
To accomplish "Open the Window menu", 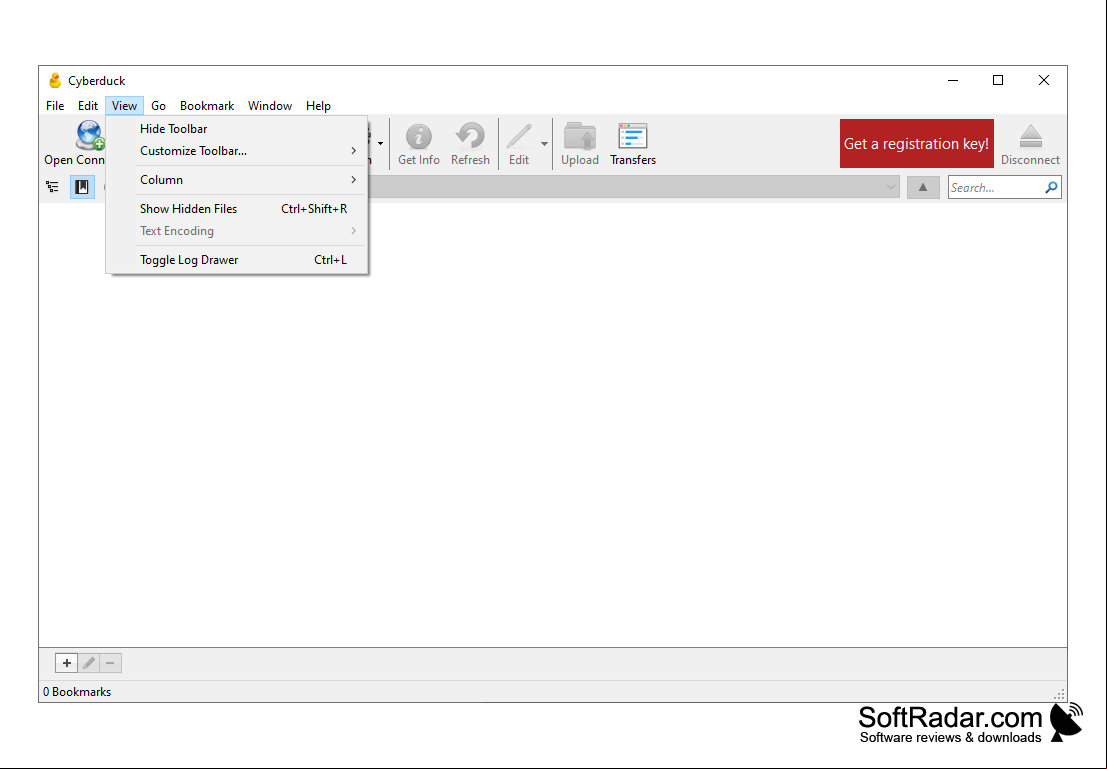I will click(x=270, y=106).
